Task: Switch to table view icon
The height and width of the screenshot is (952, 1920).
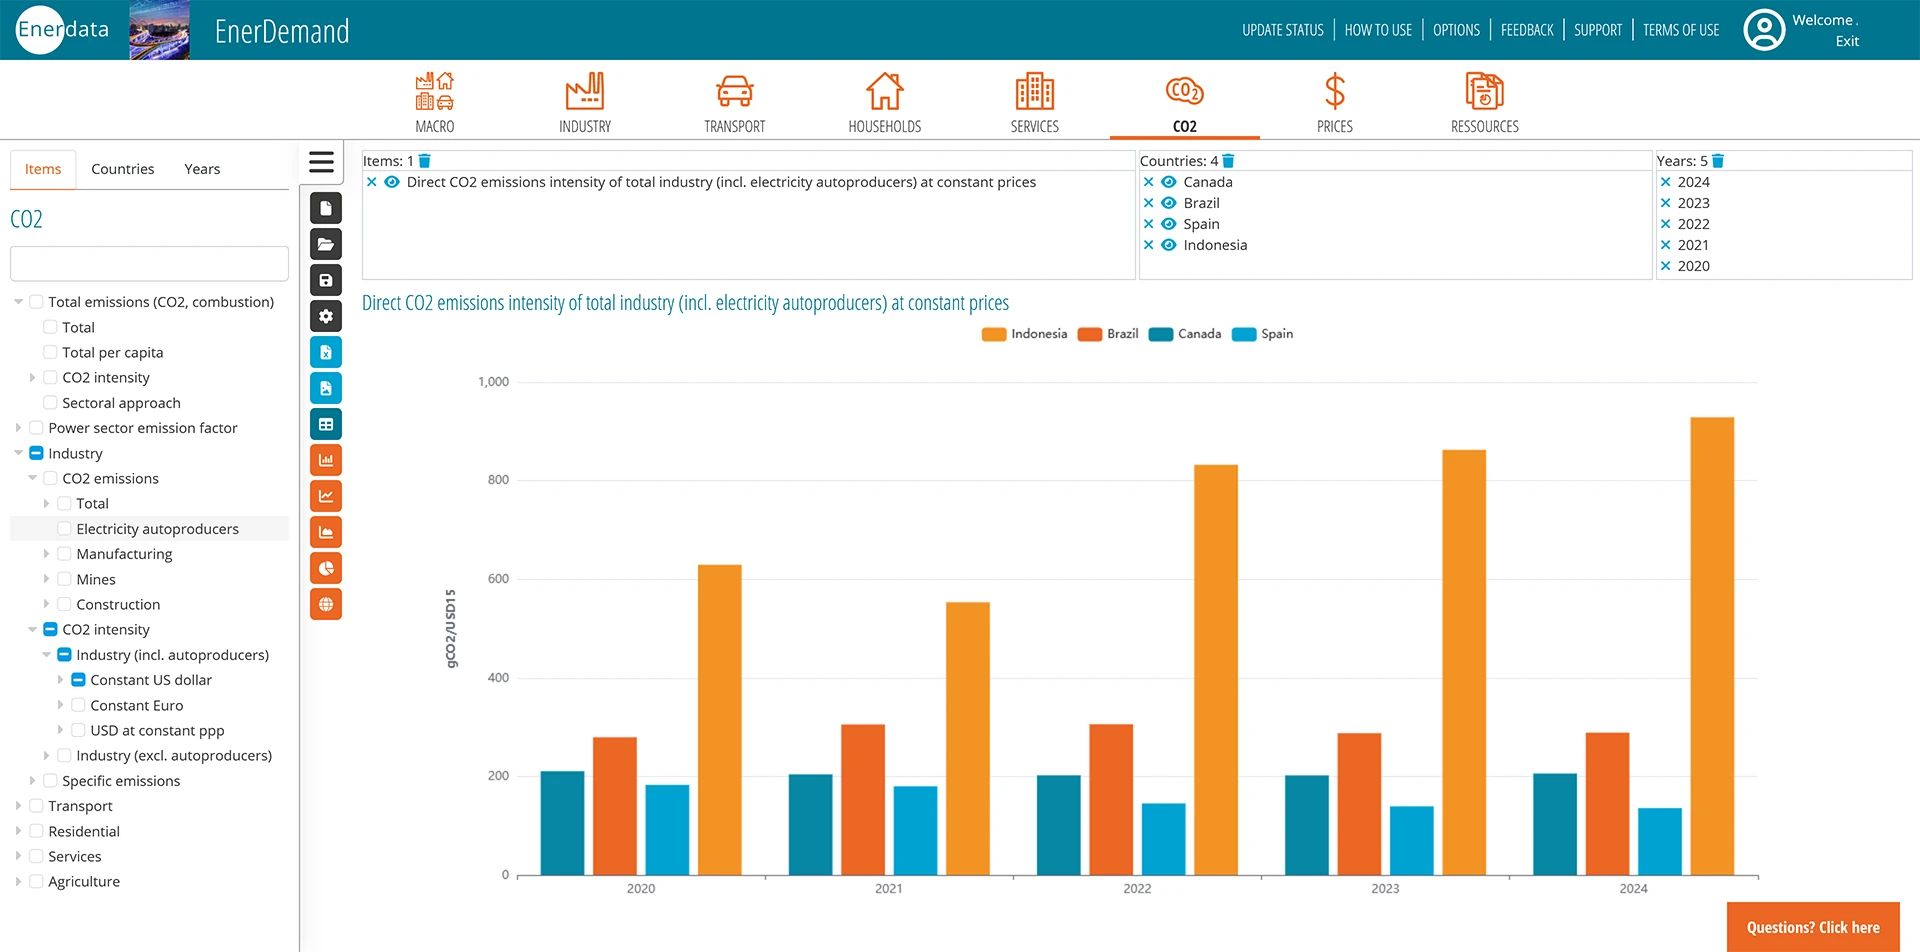Action: 326,424
